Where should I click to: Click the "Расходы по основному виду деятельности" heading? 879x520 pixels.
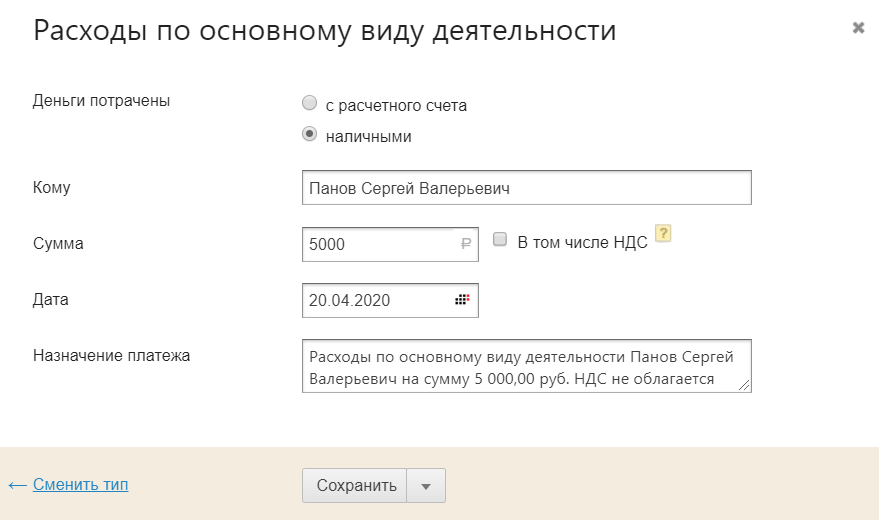tap(325, 31)
